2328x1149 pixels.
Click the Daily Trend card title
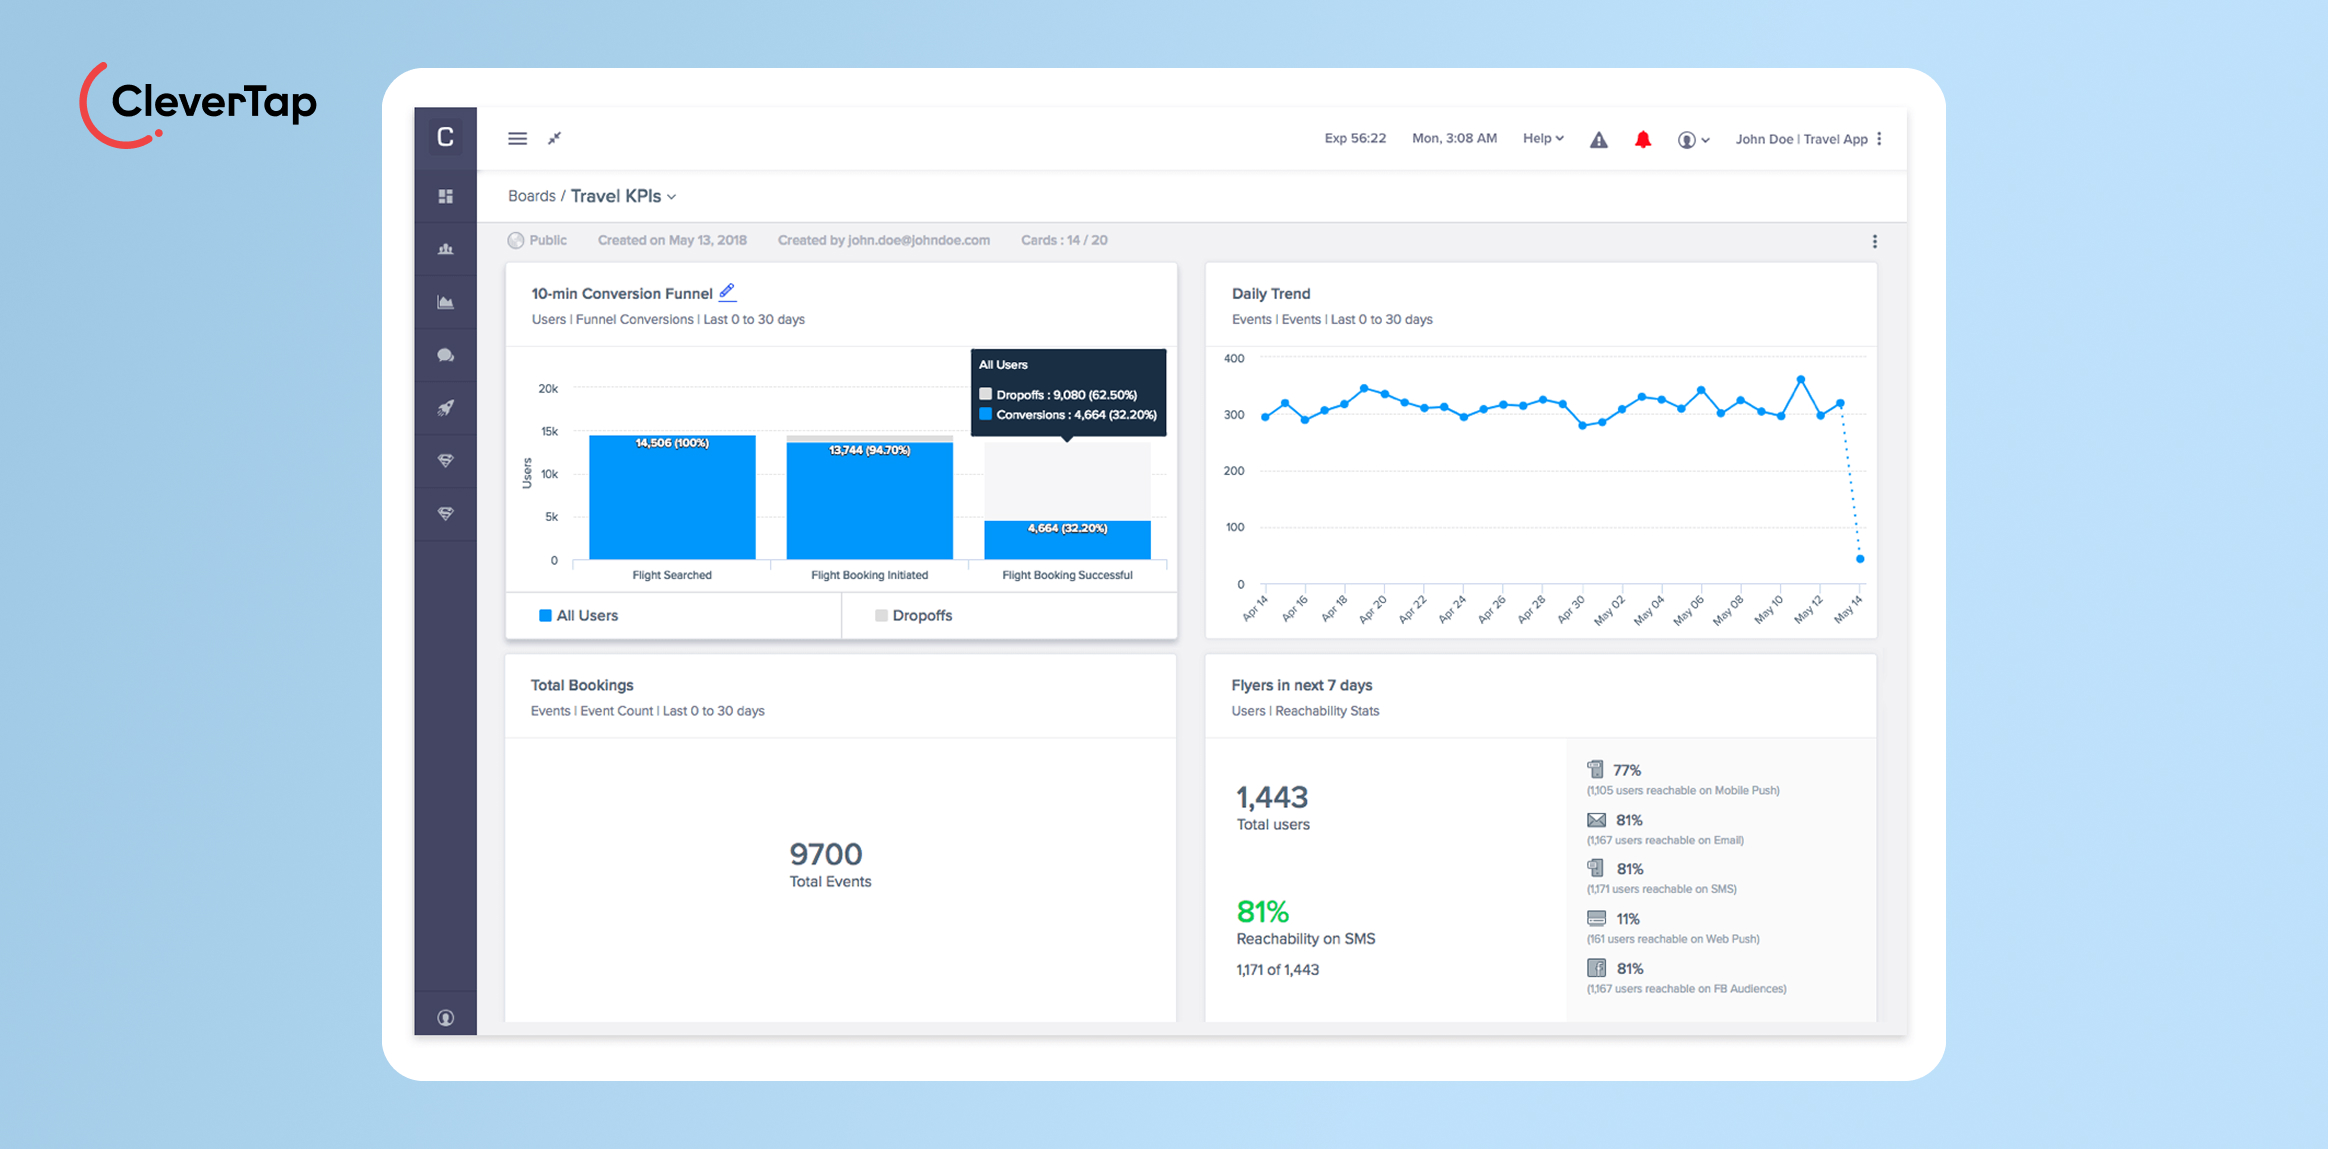point(1270,294)
